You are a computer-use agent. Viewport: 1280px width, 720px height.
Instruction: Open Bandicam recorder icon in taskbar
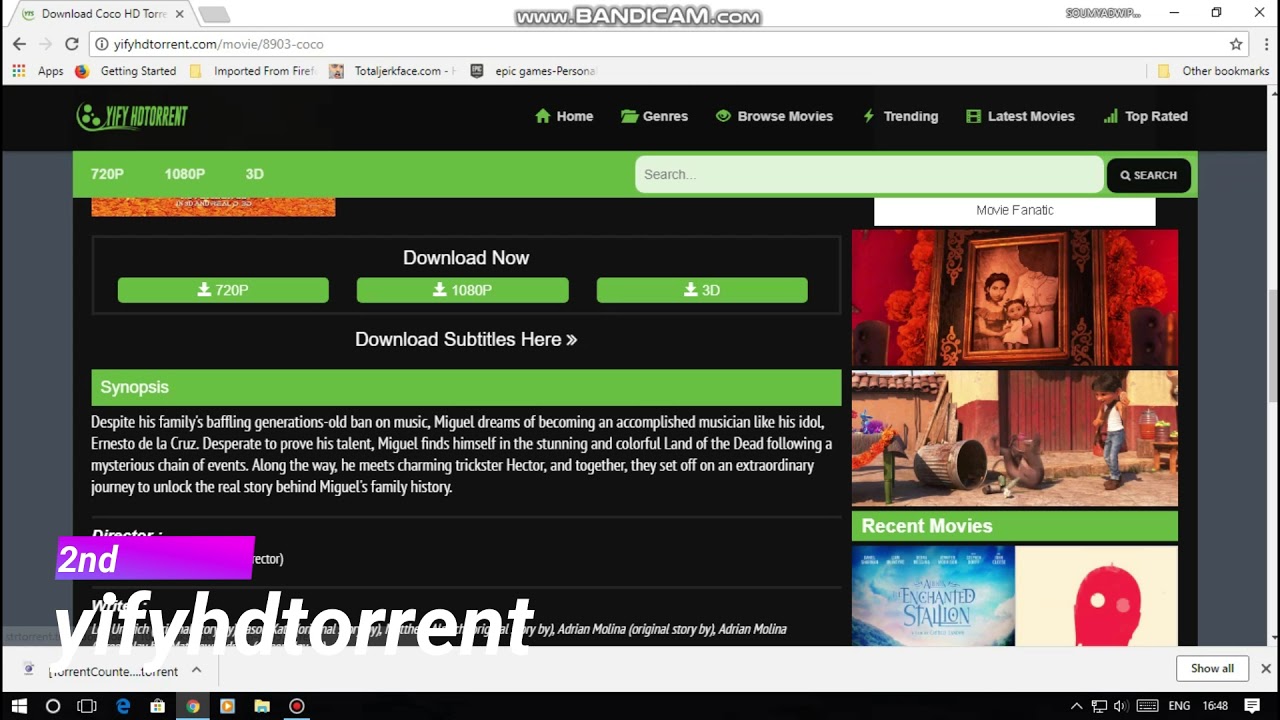(297, 706)
